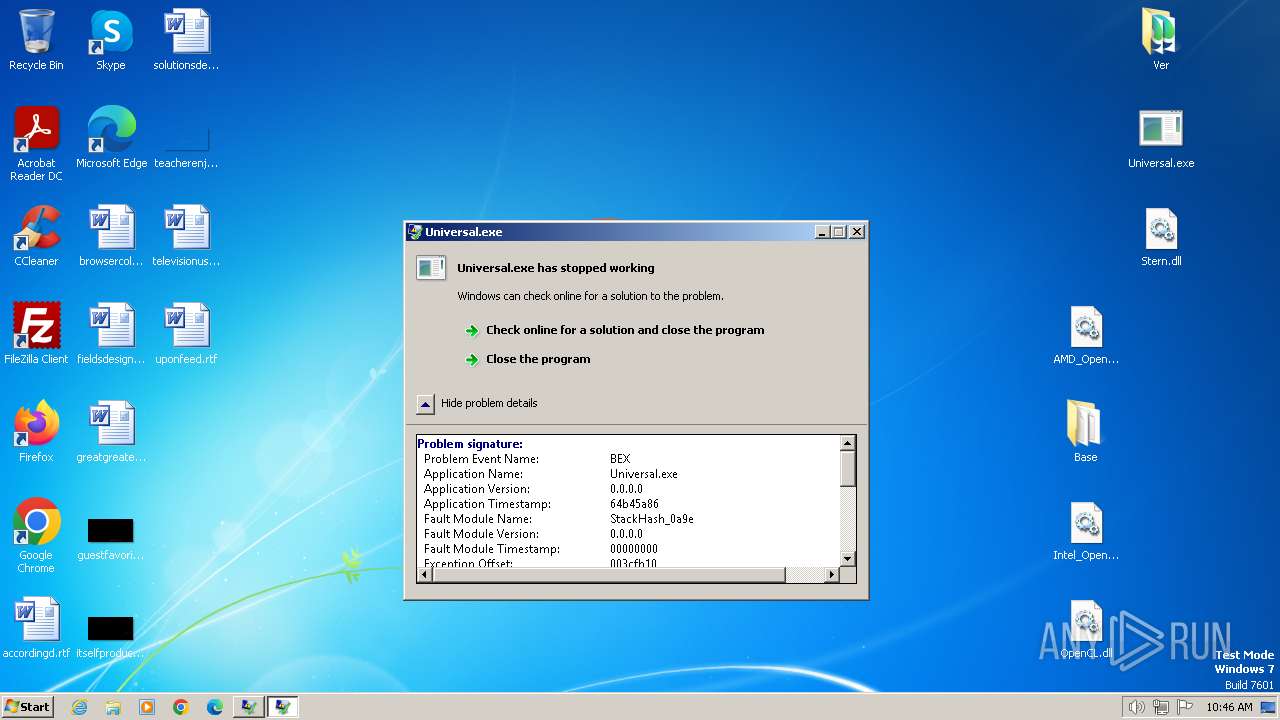Click the 10:46 AM taskbar clock
Viewport: 1280px width, 720px height.
pos(1229,707)
